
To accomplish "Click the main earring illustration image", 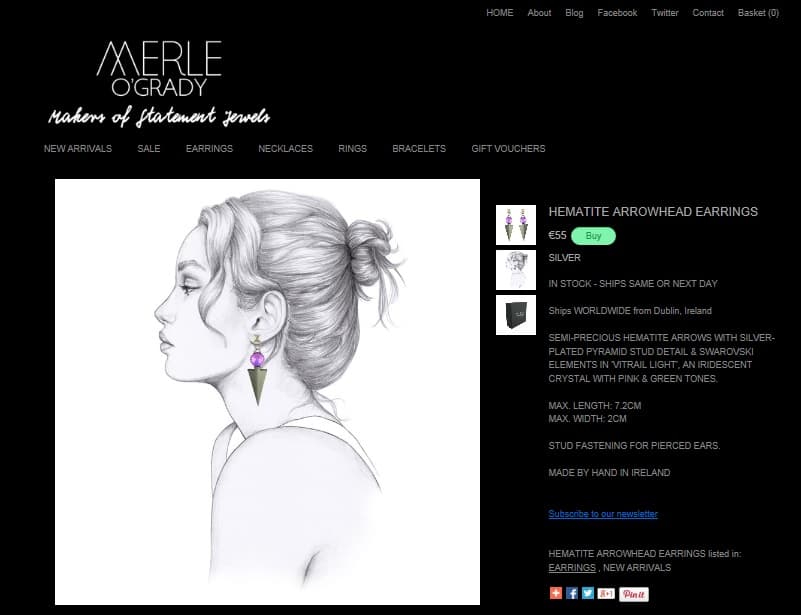I will click(267, 392).
